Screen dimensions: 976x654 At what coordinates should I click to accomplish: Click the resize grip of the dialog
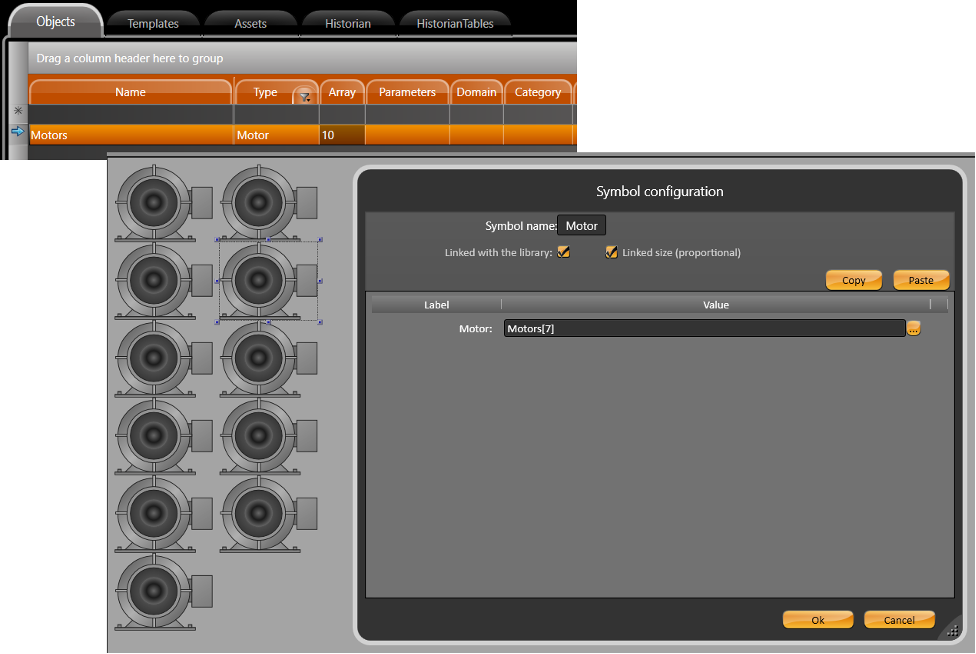[x=953, y=629]
